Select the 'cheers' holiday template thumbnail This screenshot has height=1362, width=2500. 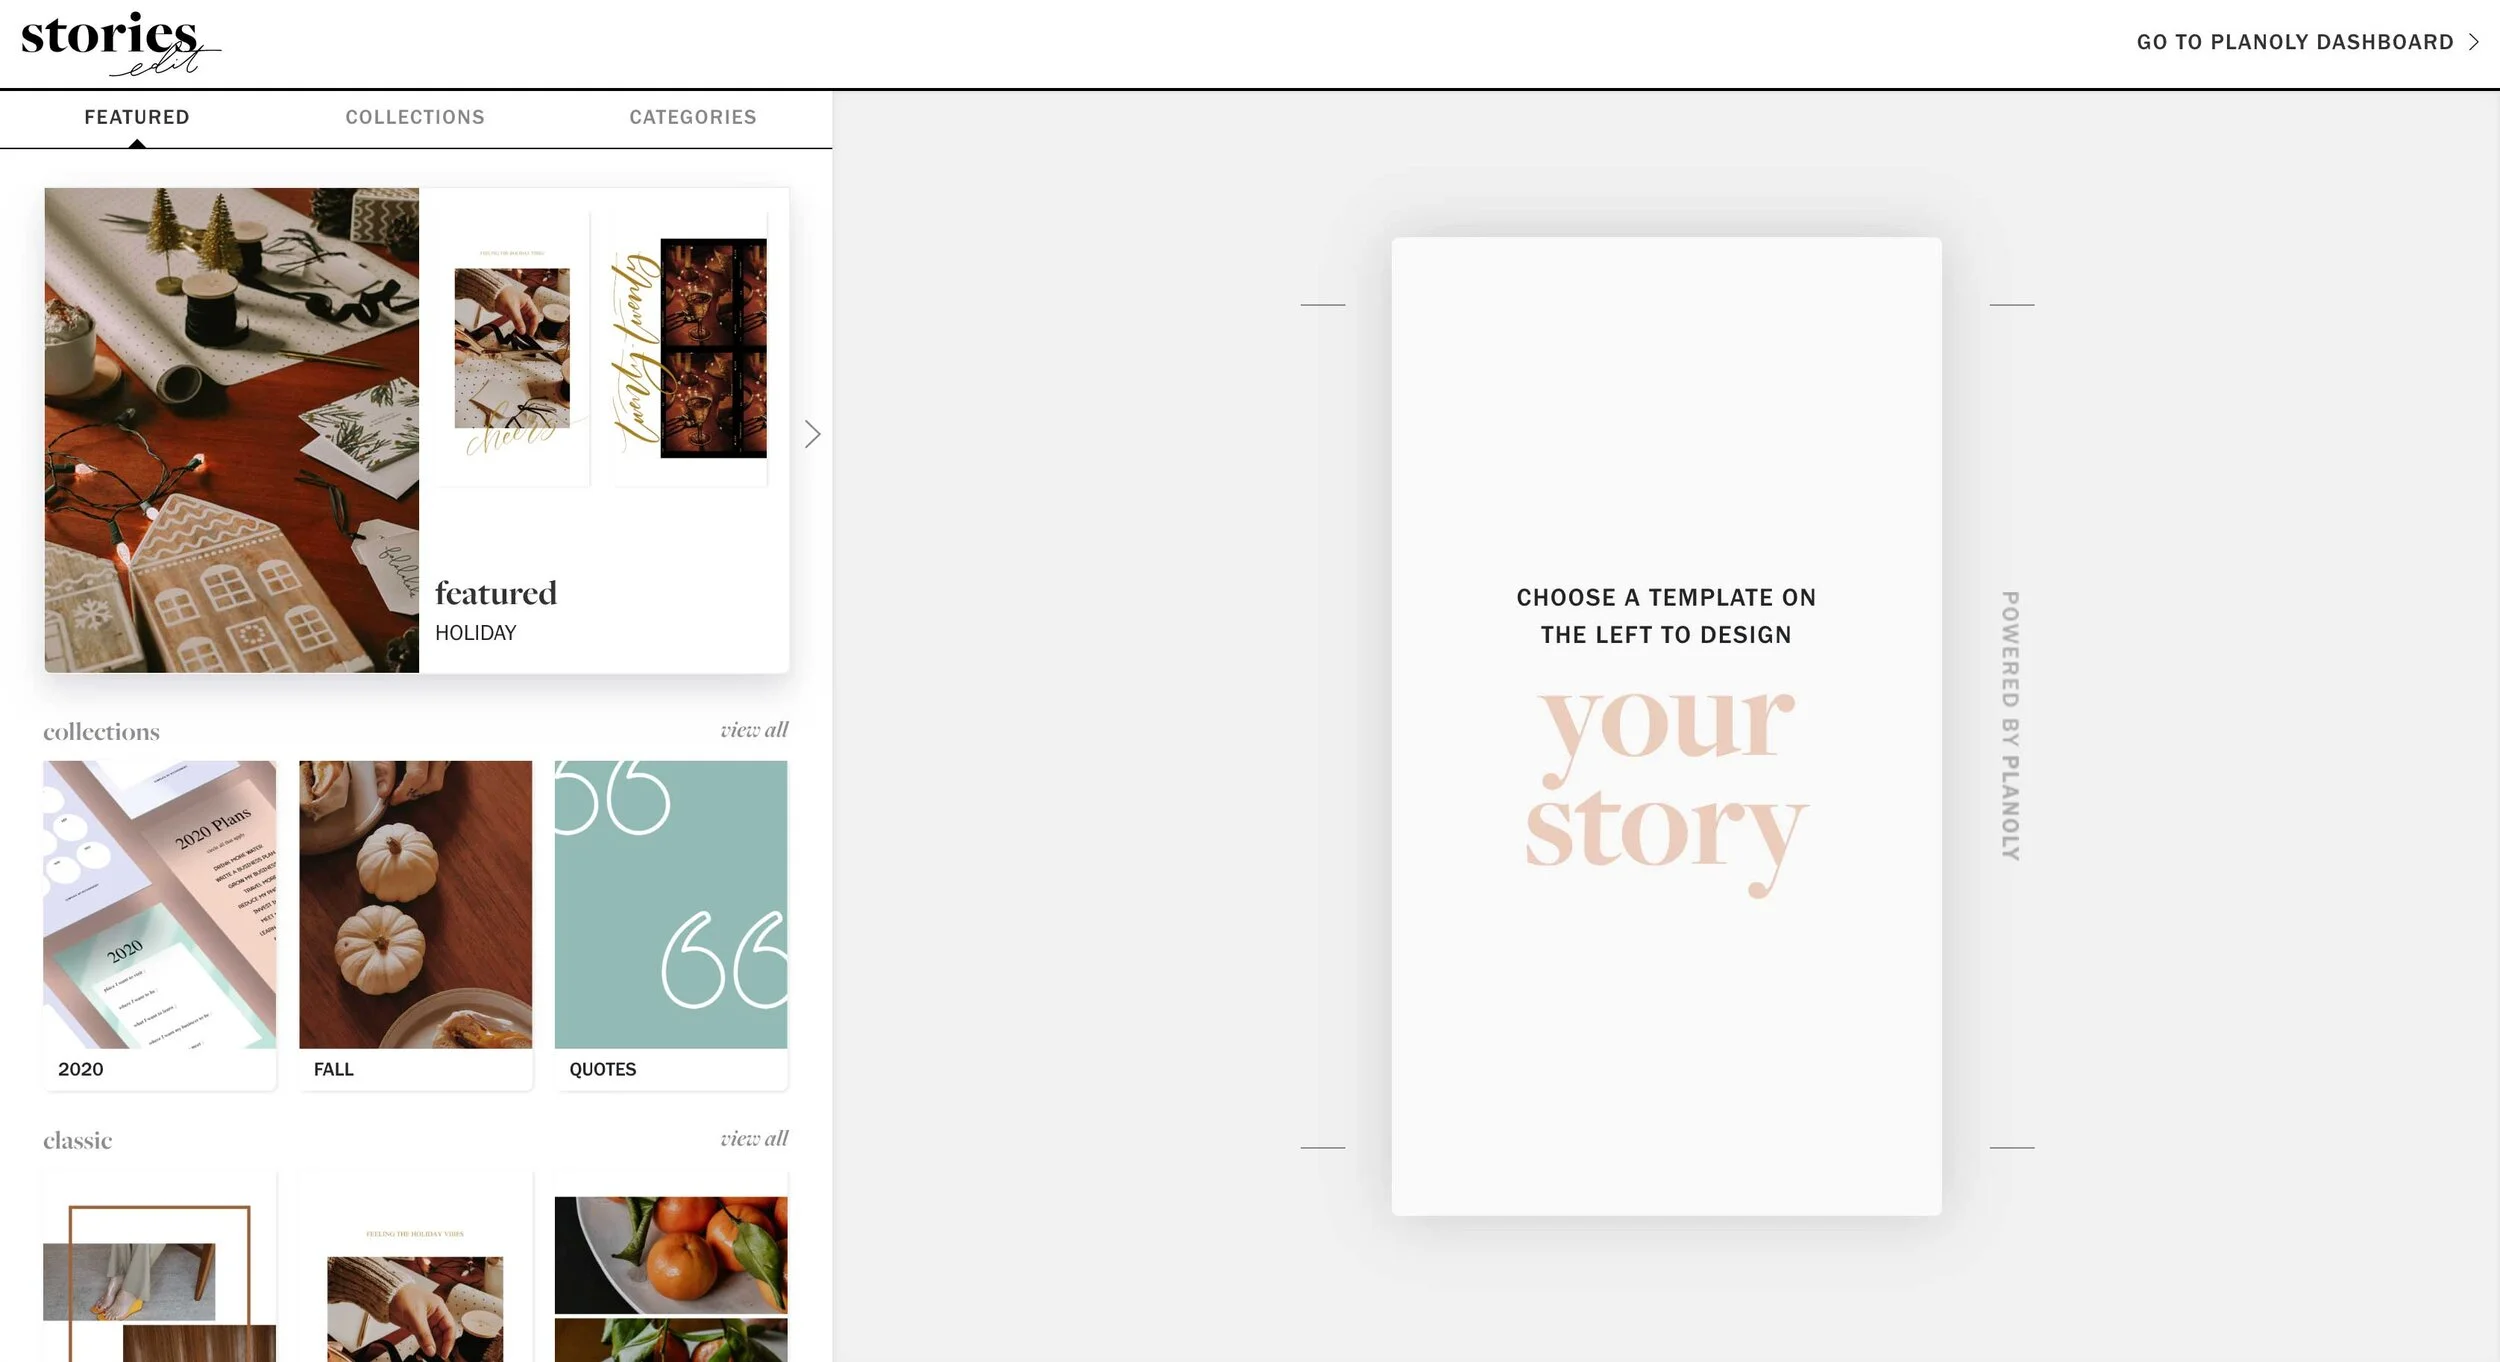coord(512,349)
